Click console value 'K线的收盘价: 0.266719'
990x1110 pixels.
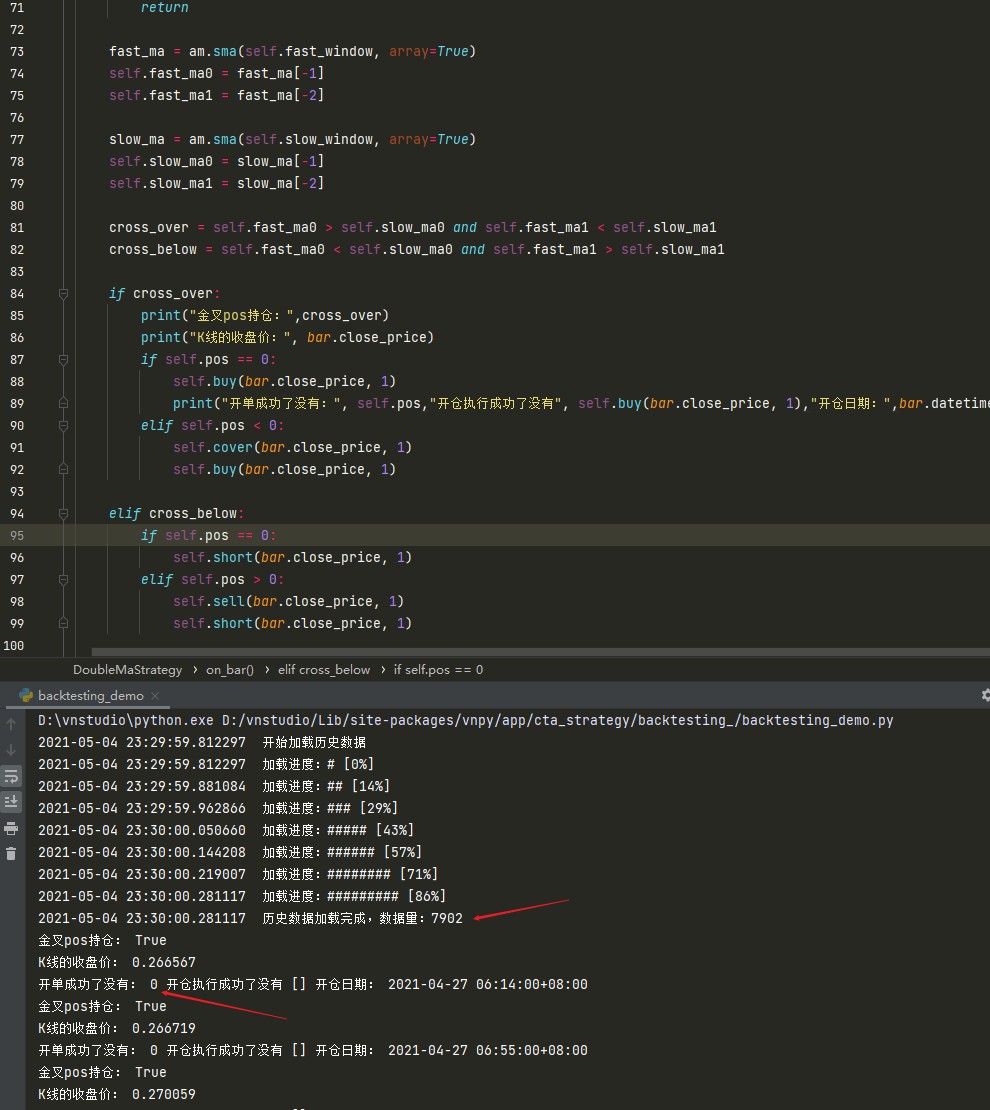pos(117,1029)
